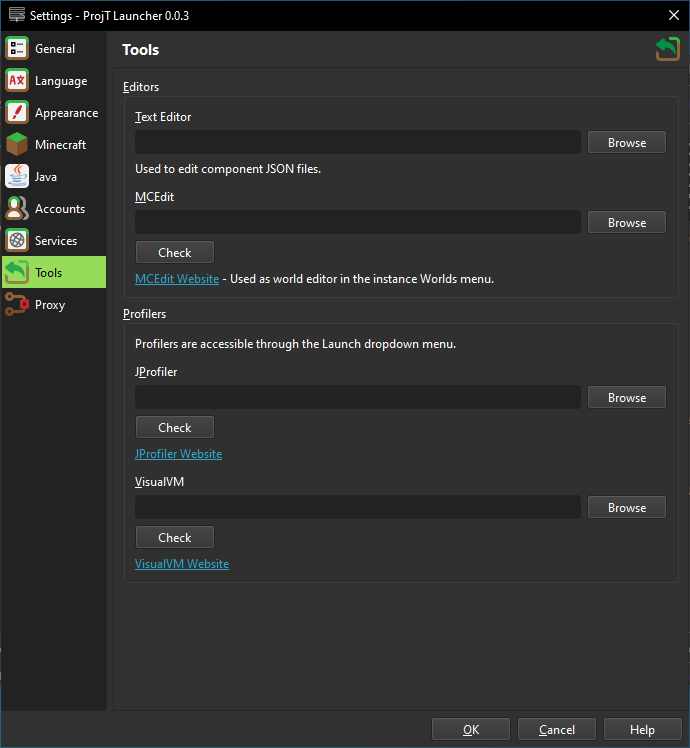690x748 pixels.
Task: Switch to the Language page
Action: point(54,81)
